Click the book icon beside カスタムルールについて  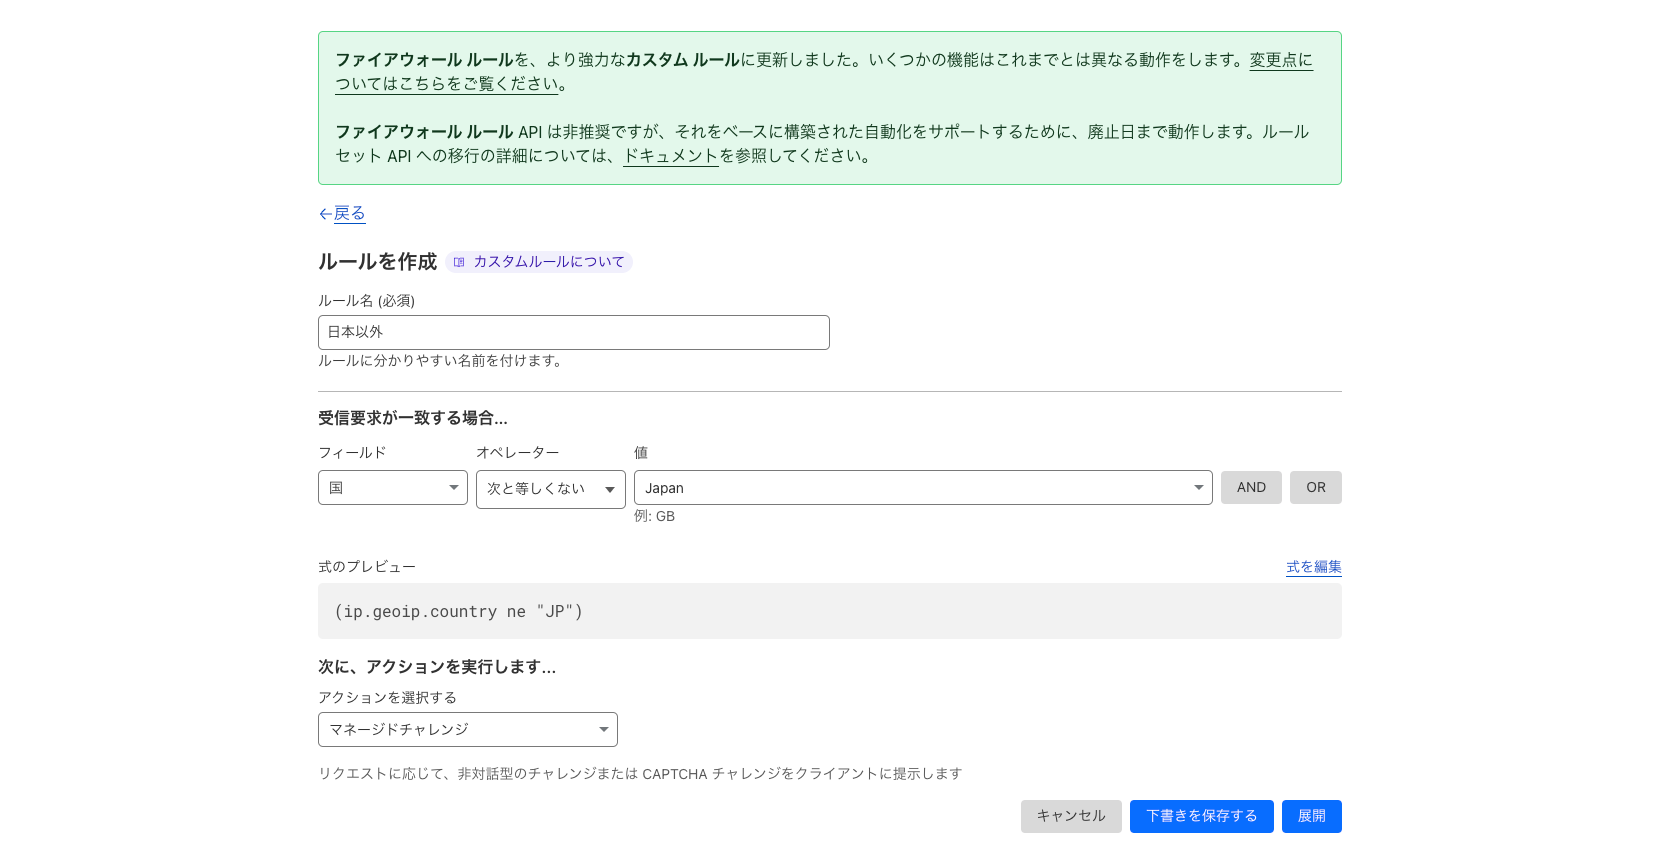click(459, 262)
